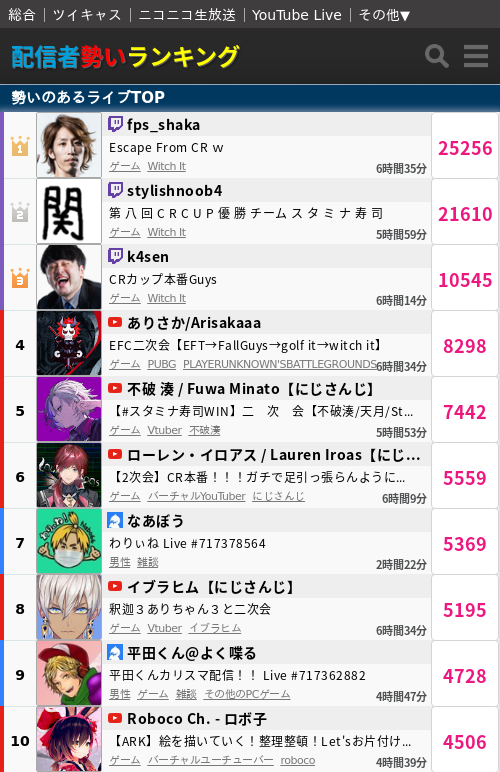This screenshot has width=500, height=772.
Task: Click the gold crown rank 1 icon
Action: [20, 146]
